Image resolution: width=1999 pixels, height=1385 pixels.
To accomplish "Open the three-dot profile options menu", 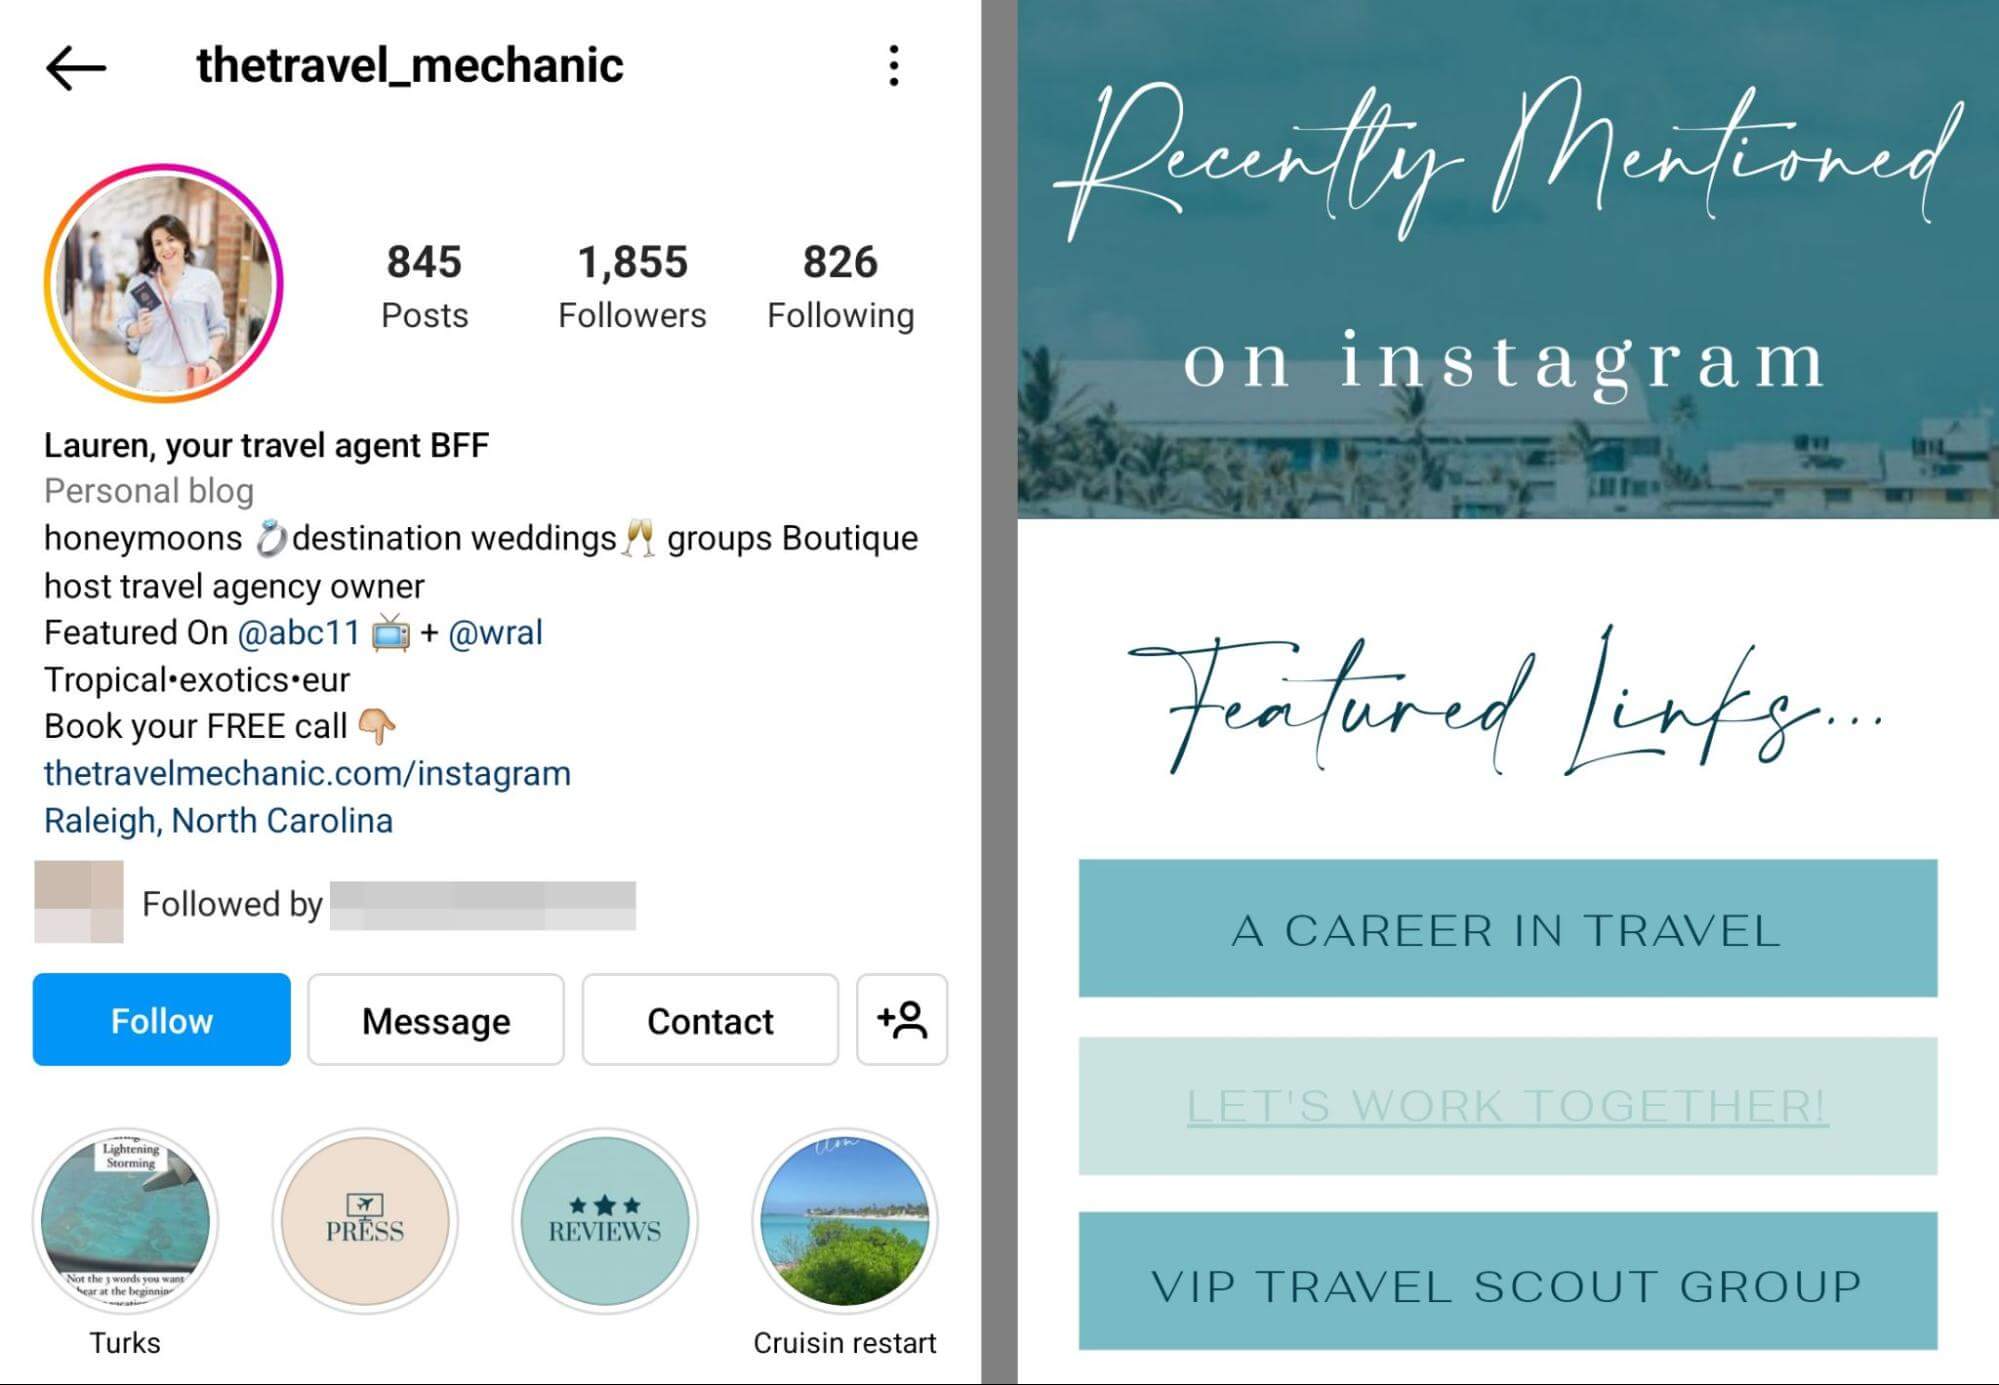I will 893,65.
